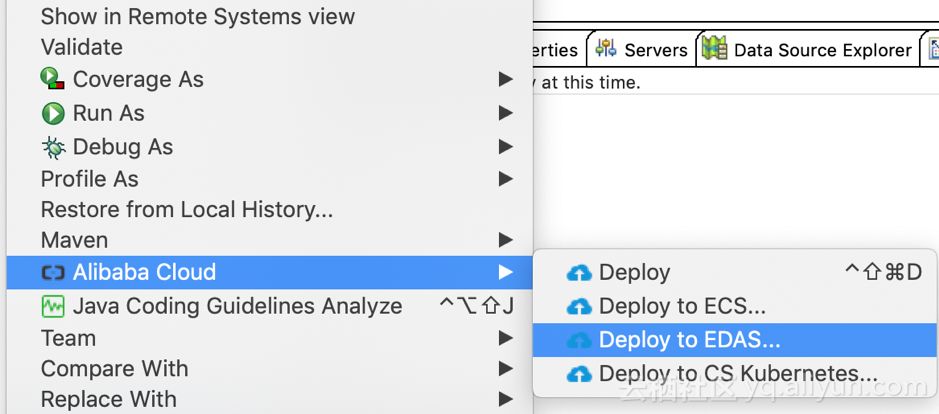
Task: Click the Servers tab icon
Action: [x=605, y=49]
